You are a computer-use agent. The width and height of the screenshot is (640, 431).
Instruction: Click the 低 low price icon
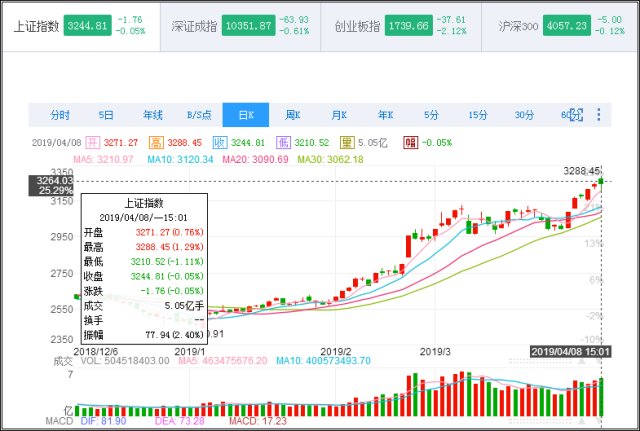[283, 142]
